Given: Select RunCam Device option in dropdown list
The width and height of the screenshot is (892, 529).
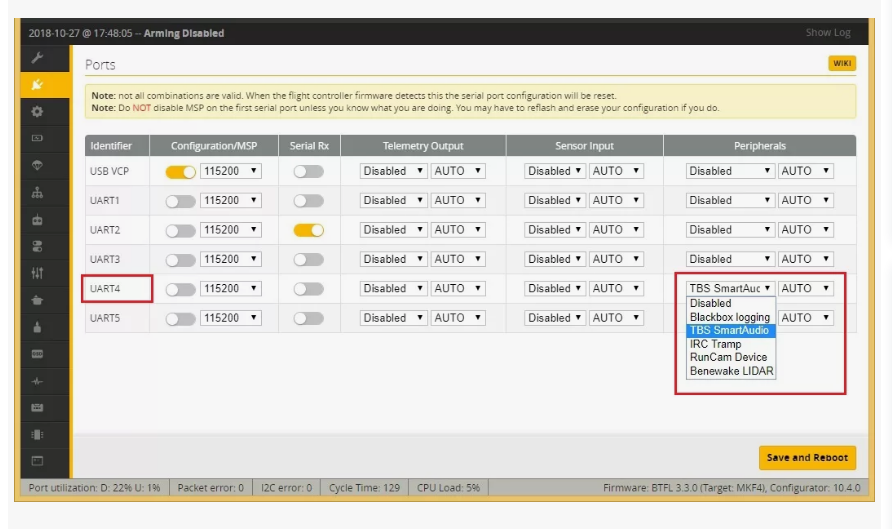Looking at the screenshot, I should tap(728, 357).
